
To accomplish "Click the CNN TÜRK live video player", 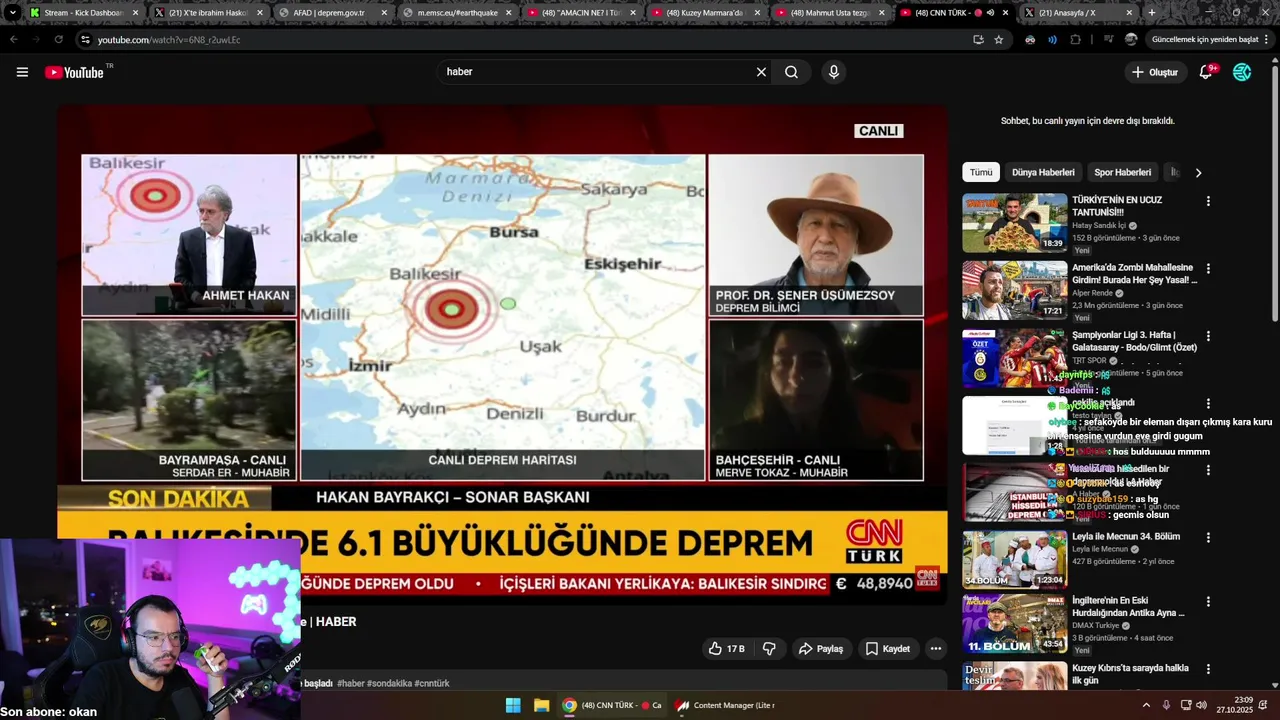I will tap(502, 355).
